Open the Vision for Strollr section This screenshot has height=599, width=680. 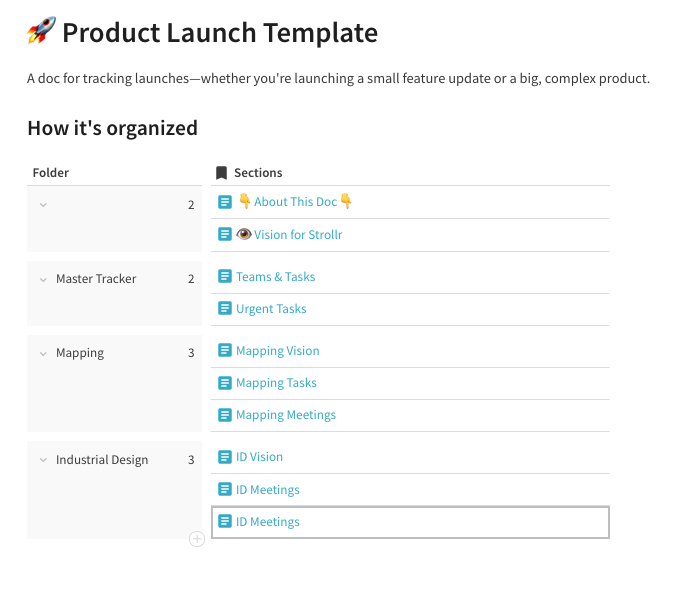(298, 235)
